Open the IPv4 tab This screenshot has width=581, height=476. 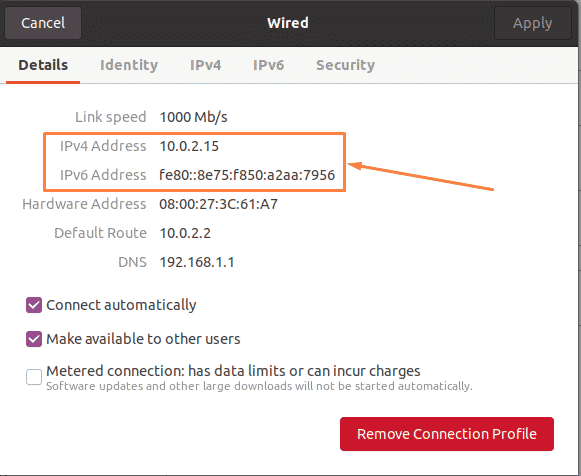point(206,65)
